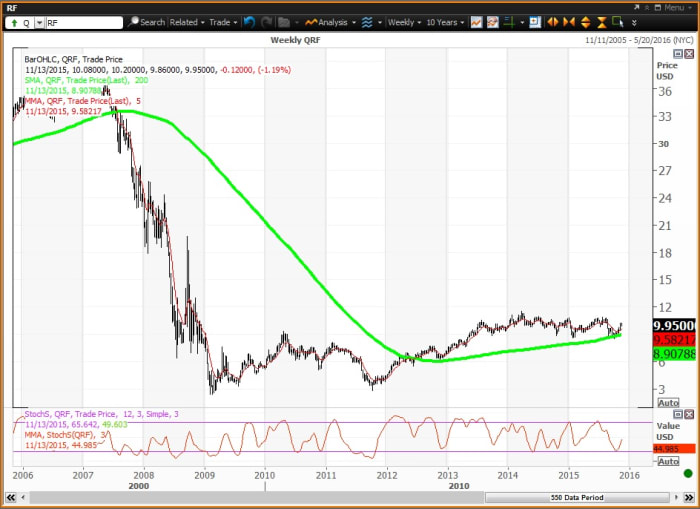Click the 9.9500 last price tag

click(x=674, y=325)
